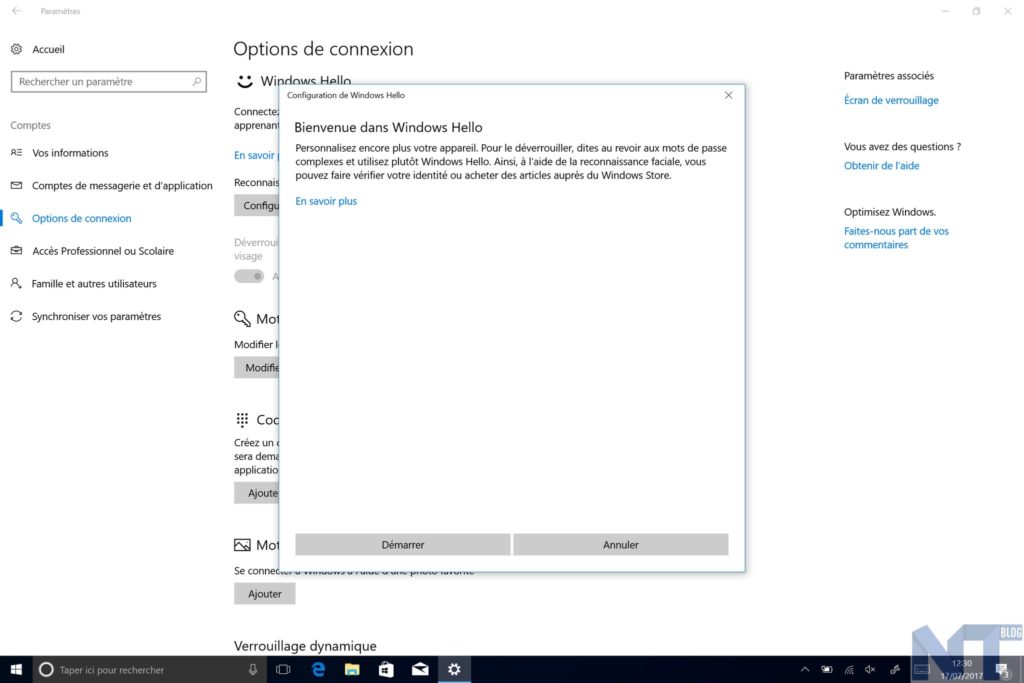Select Synchroniser vos paramètres
This screenshot has width=1024, height=683.
[x=96, y=316]
